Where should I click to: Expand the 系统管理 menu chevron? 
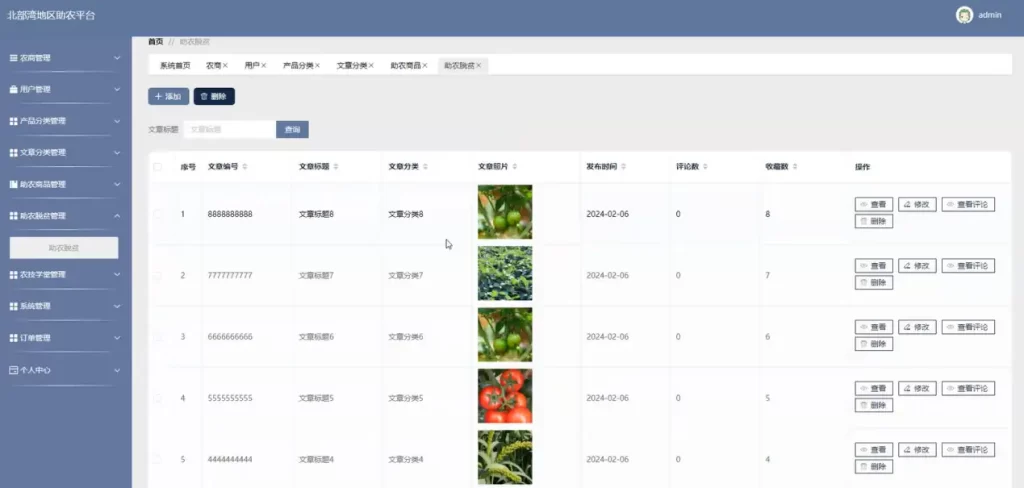point(118,306)
